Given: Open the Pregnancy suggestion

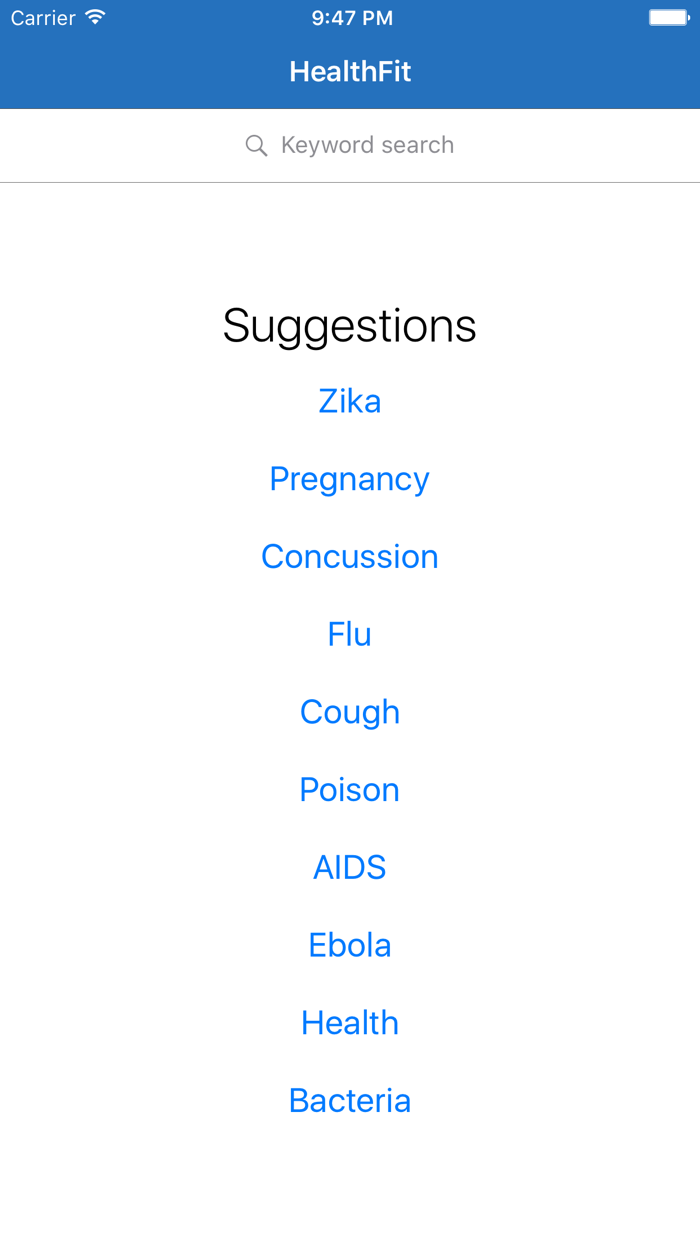Looking at the screenshot, I should pyautogui.click(x=350, y=479).
